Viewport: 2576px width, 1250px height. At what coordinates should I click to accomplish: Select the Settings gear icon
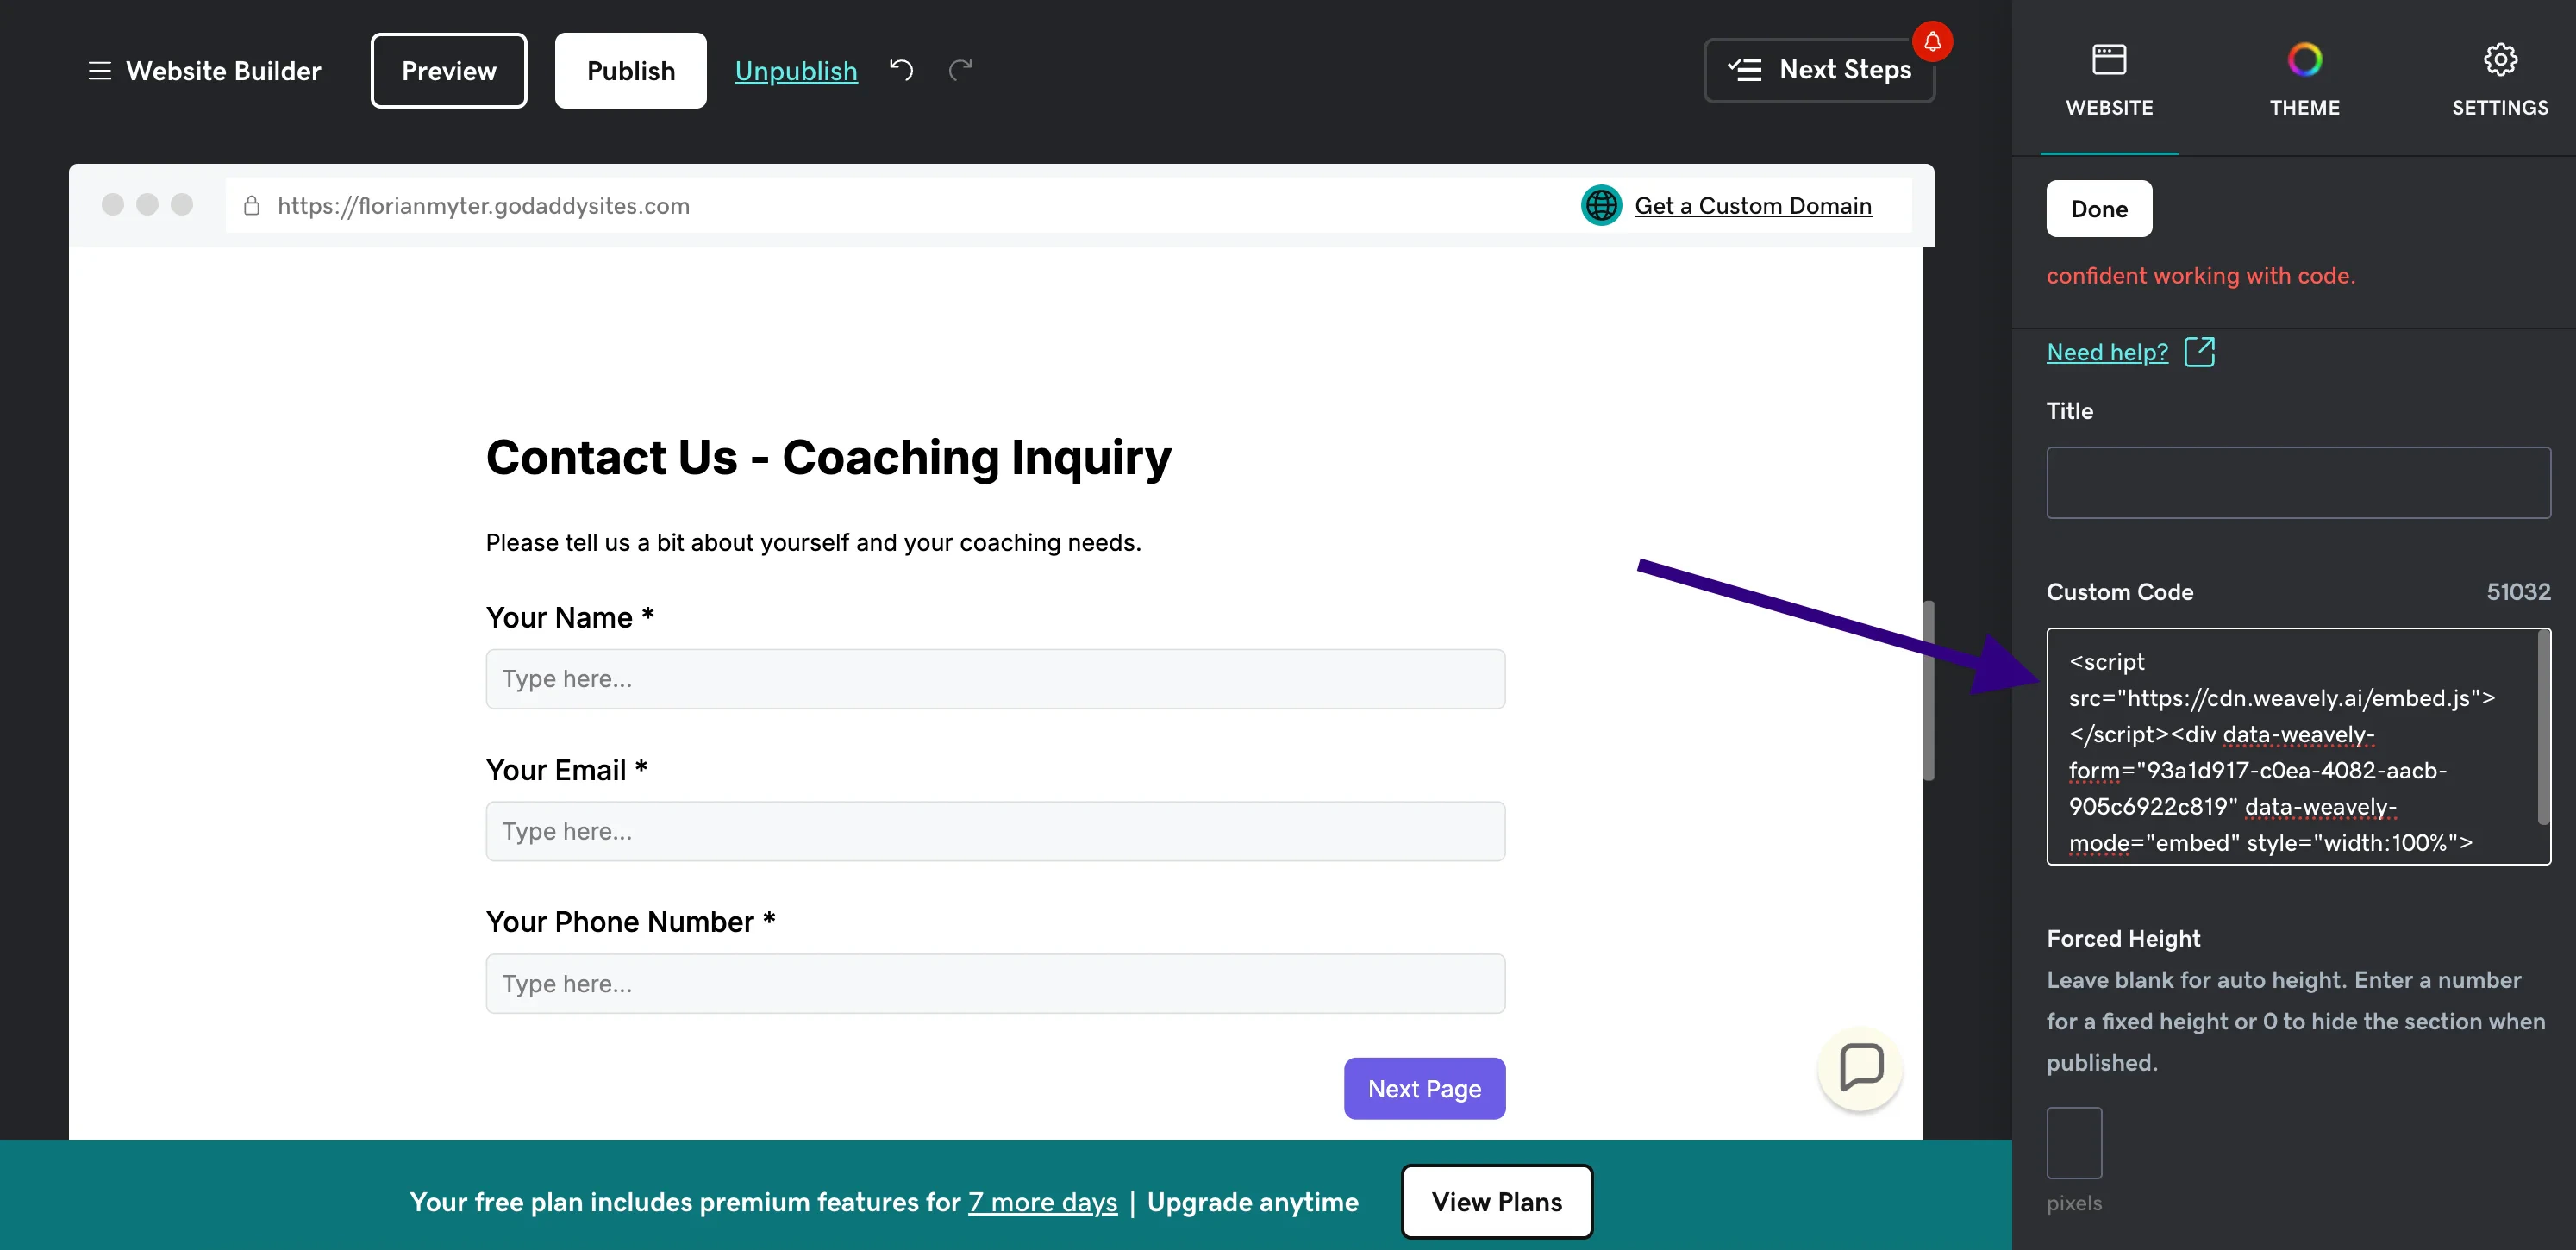pyautogui.click(x=2500, y=59)
